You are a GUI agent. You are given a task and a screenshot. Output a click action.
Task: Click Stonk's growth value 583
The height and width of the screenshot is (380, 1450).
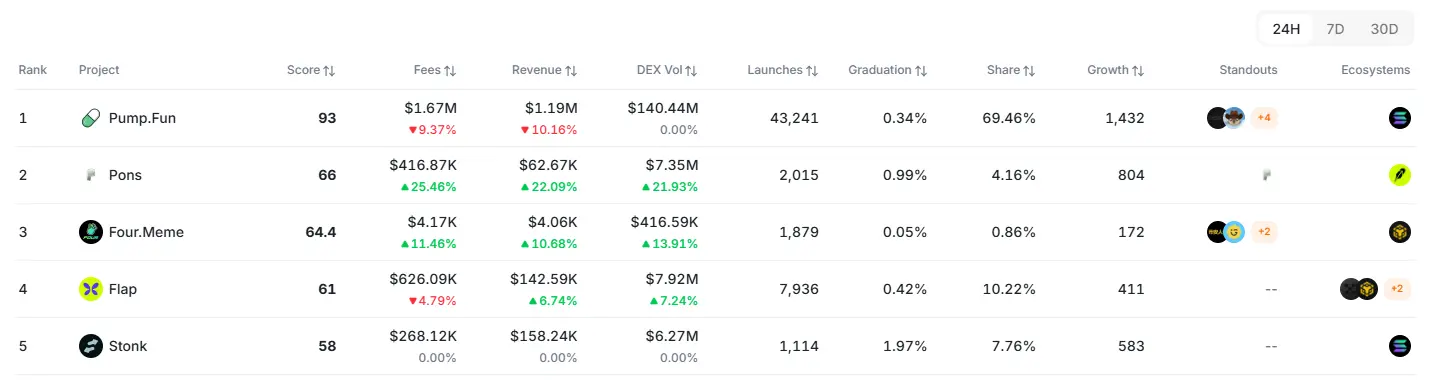point(1131,346)
